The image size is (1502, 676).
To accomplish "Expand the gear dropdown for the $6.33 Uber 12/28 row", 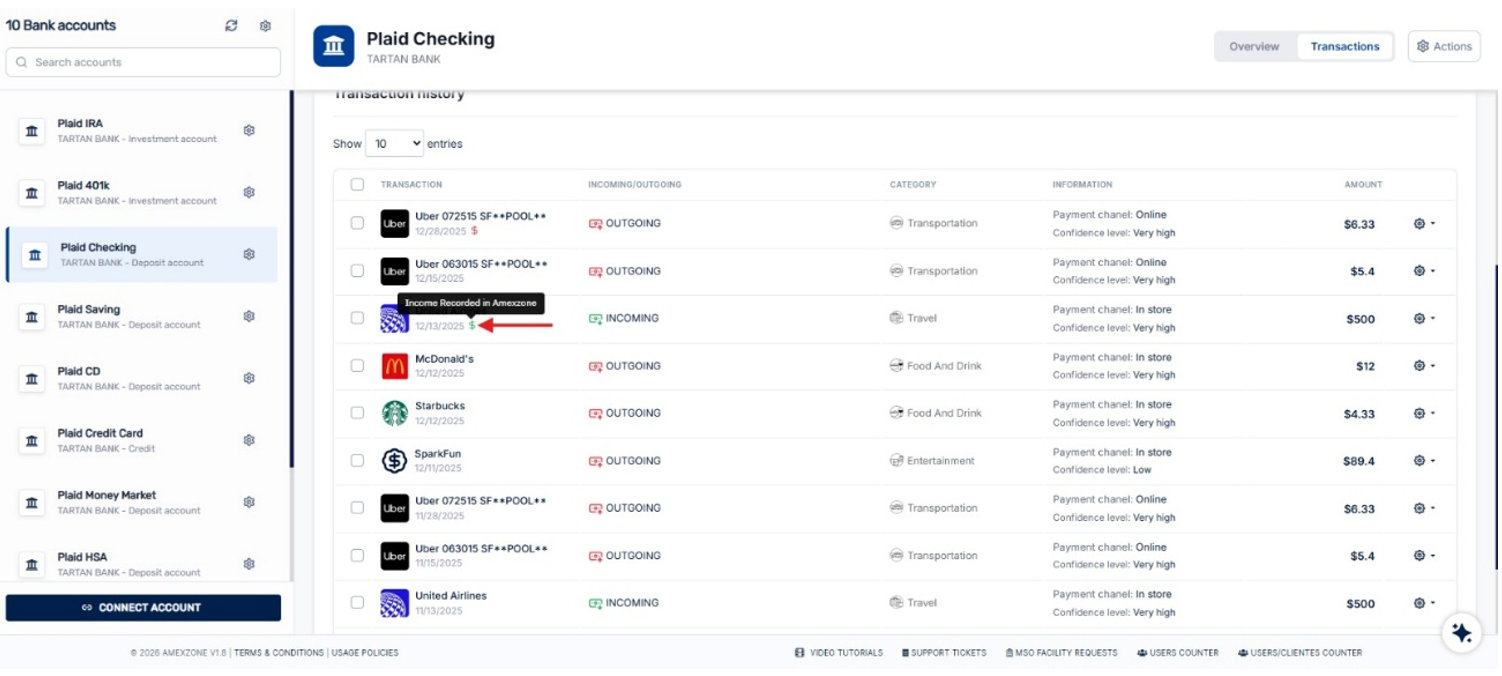I will pos(1424,224).
